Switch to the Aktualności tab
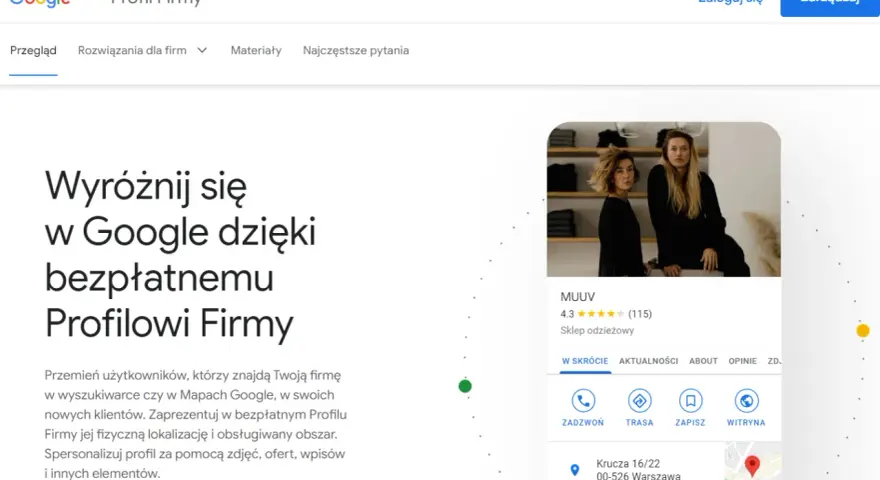Viewport: 880px width, 480px height. [648, 361]
